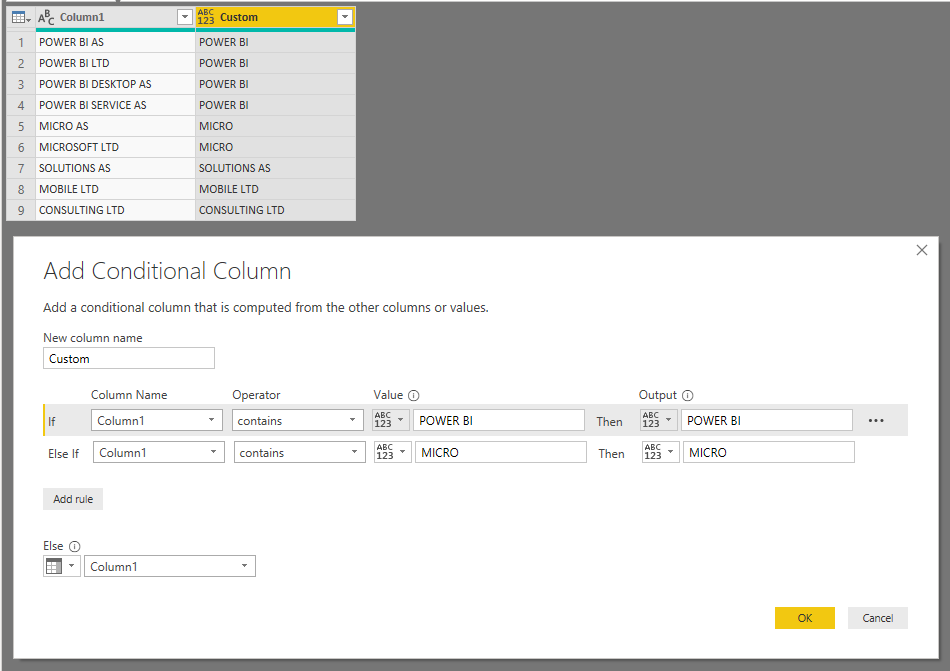Click the MICRO value input field

click(x=500, y=452)
